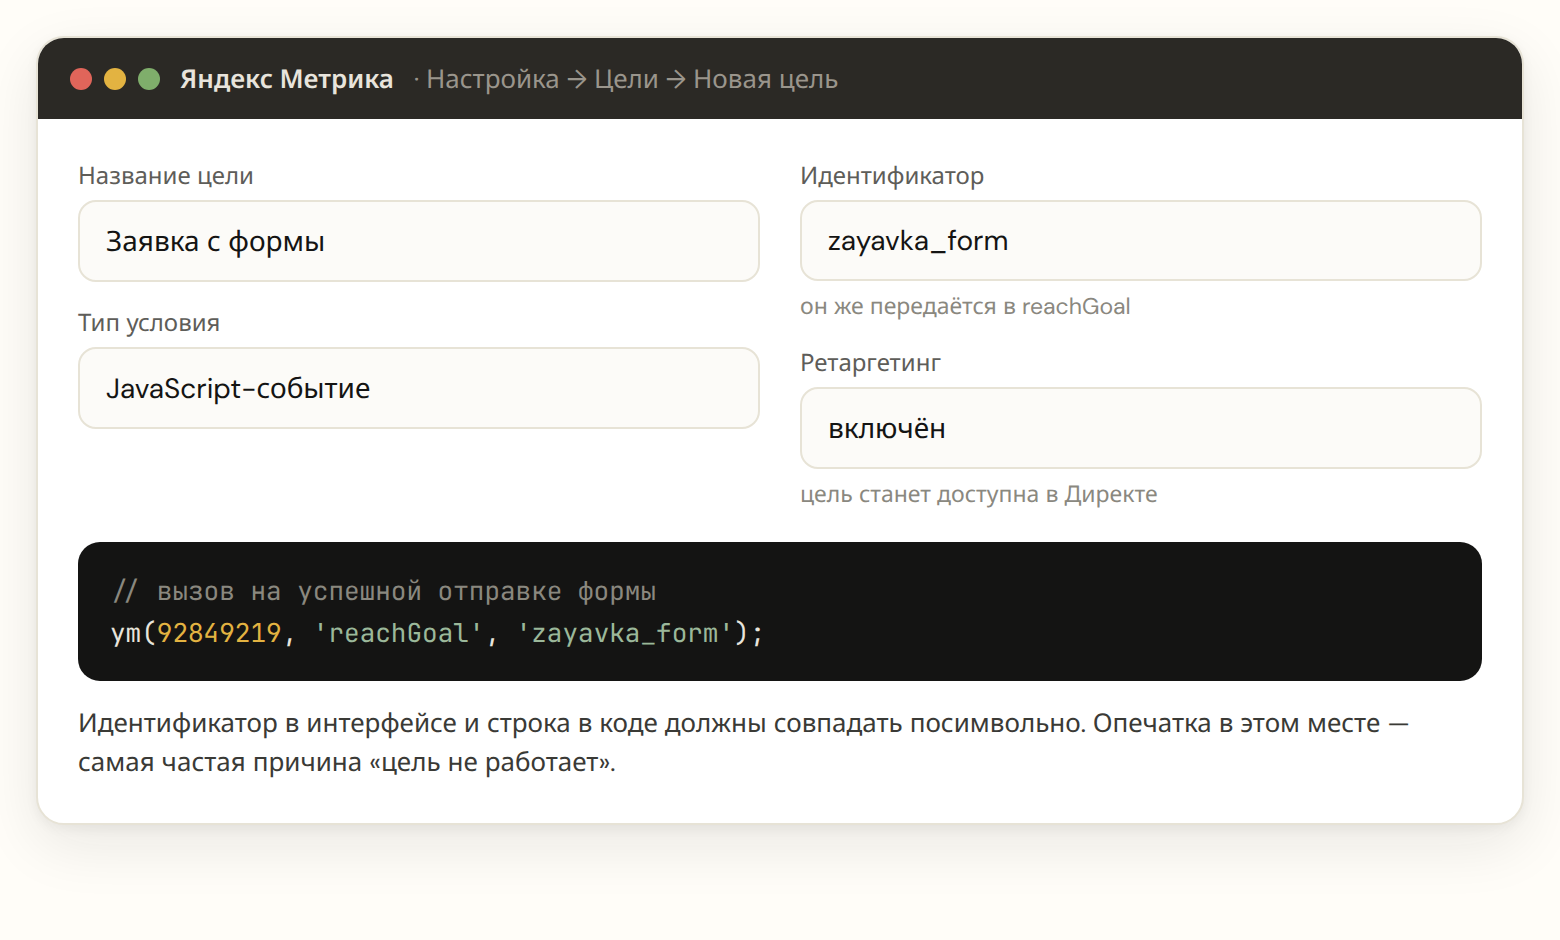Open the 'Тип условия' field showing 'JavaScript-событие'
This screenshot has width=1560, height=940.
[x=419, y=388]
